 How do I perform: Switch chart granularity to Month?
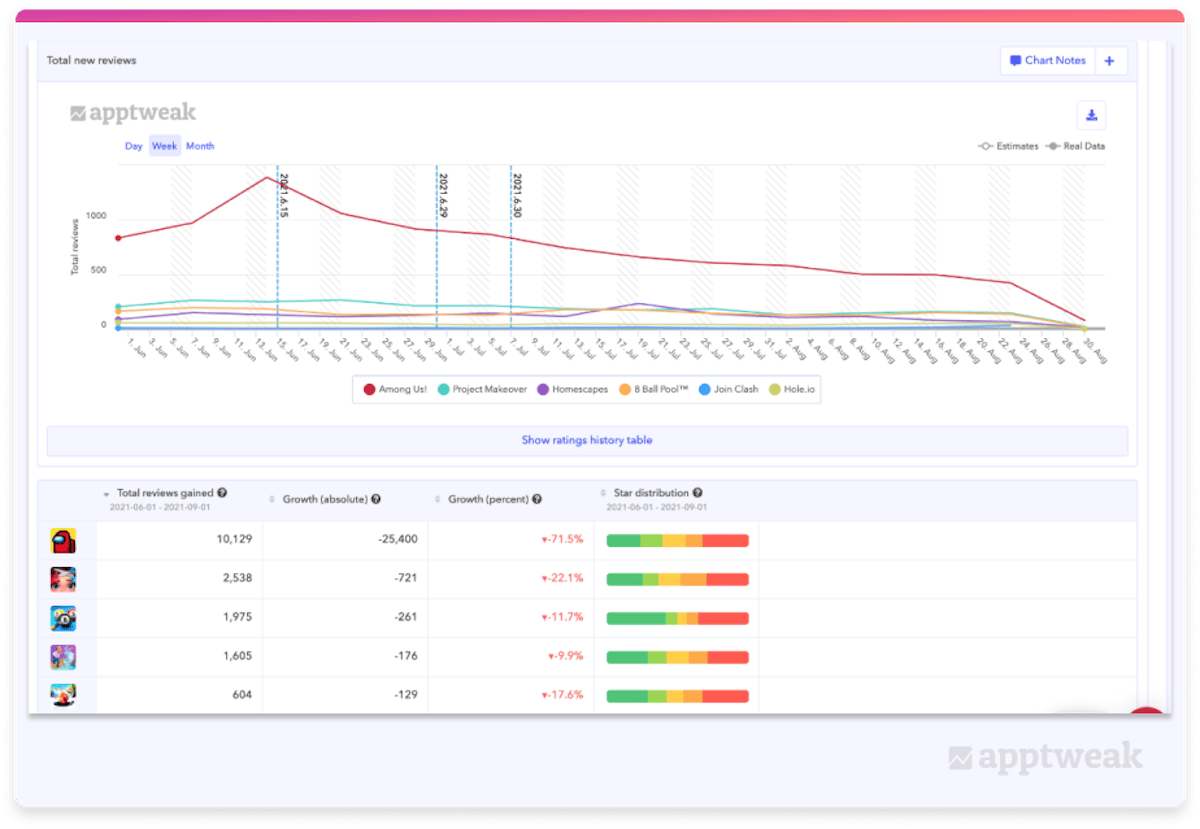coord(200,146)
